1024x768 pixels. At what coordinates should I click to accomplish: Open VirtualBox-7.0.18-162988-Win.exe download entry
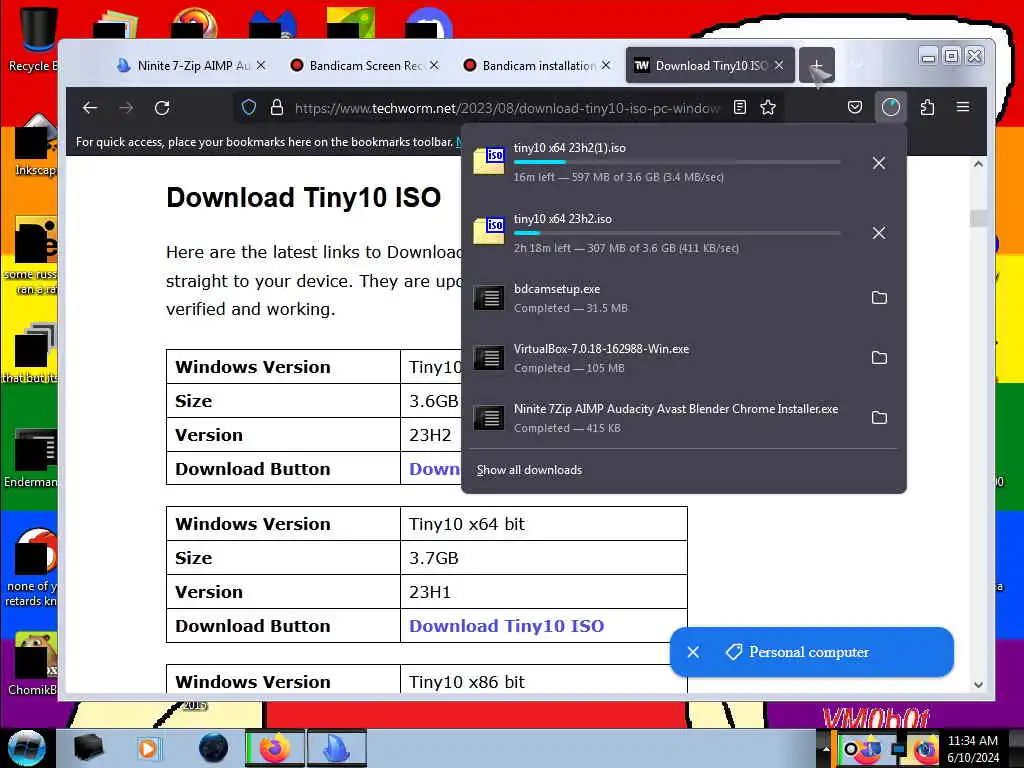[664, 358]
